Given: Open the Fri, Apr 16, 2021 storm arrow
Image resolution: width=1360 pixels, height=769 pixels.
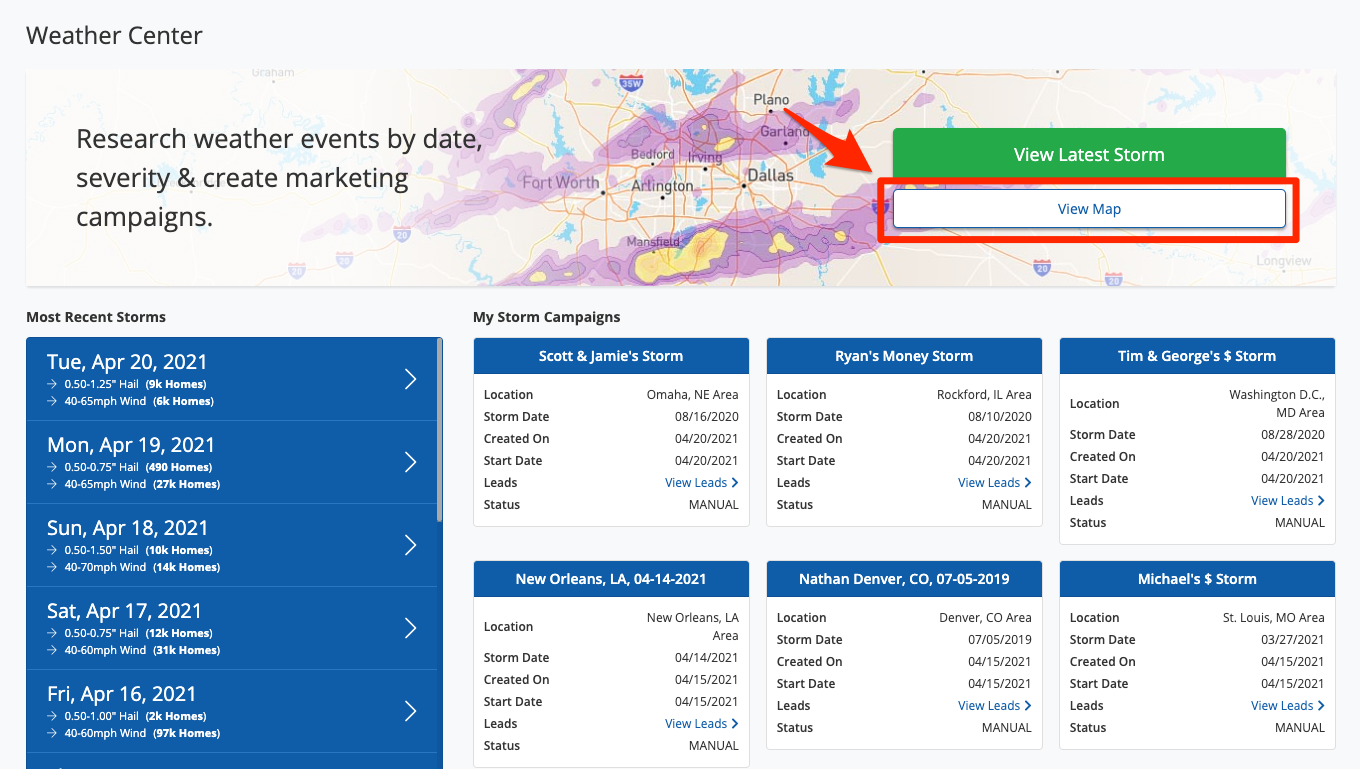Looking at the screenshot, I should (x=410, y=711).
